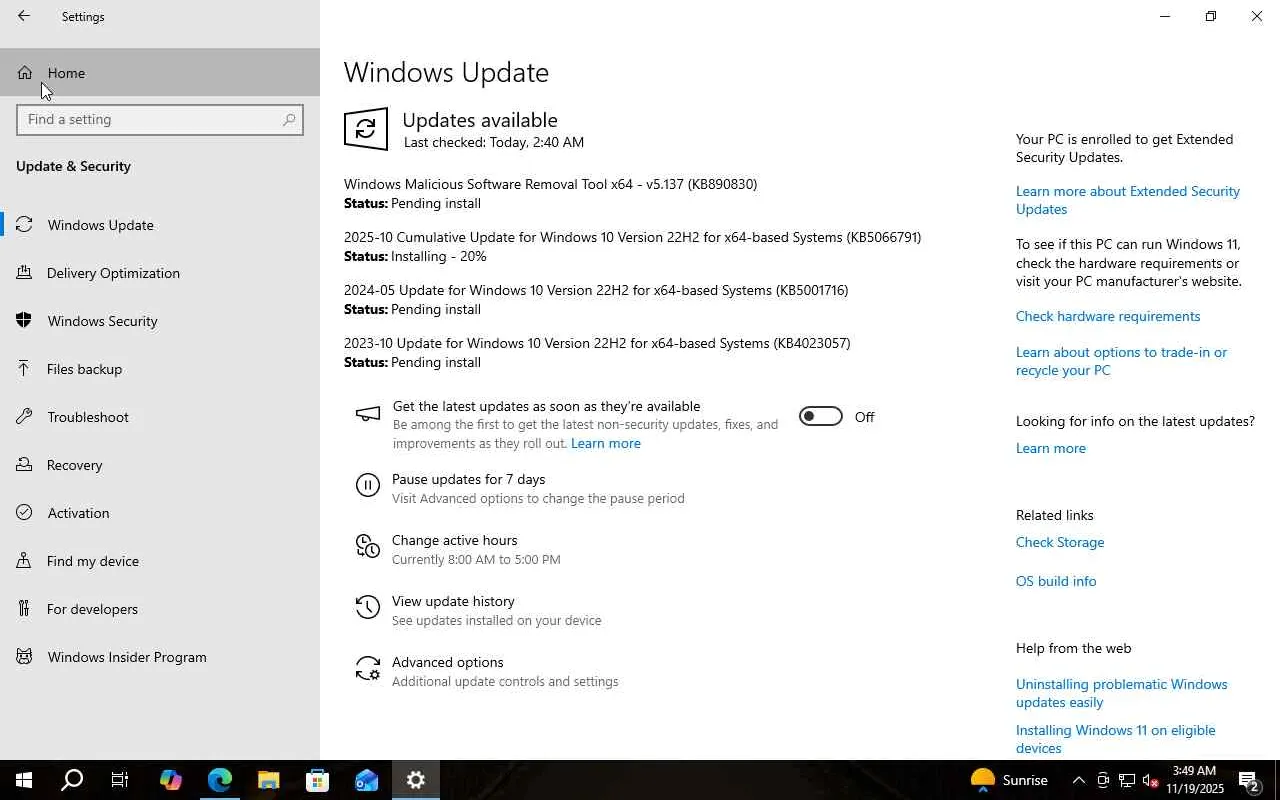1280x800 pixels.
Task: Open the Recovery section
Action: coord(160,465)
